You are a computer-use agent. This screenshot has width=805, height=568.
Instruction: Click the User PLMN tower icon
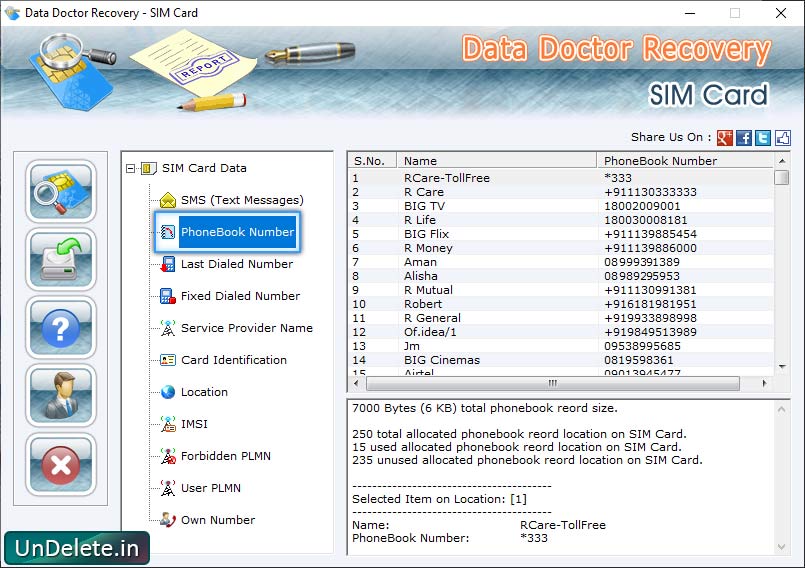point(168,488)
